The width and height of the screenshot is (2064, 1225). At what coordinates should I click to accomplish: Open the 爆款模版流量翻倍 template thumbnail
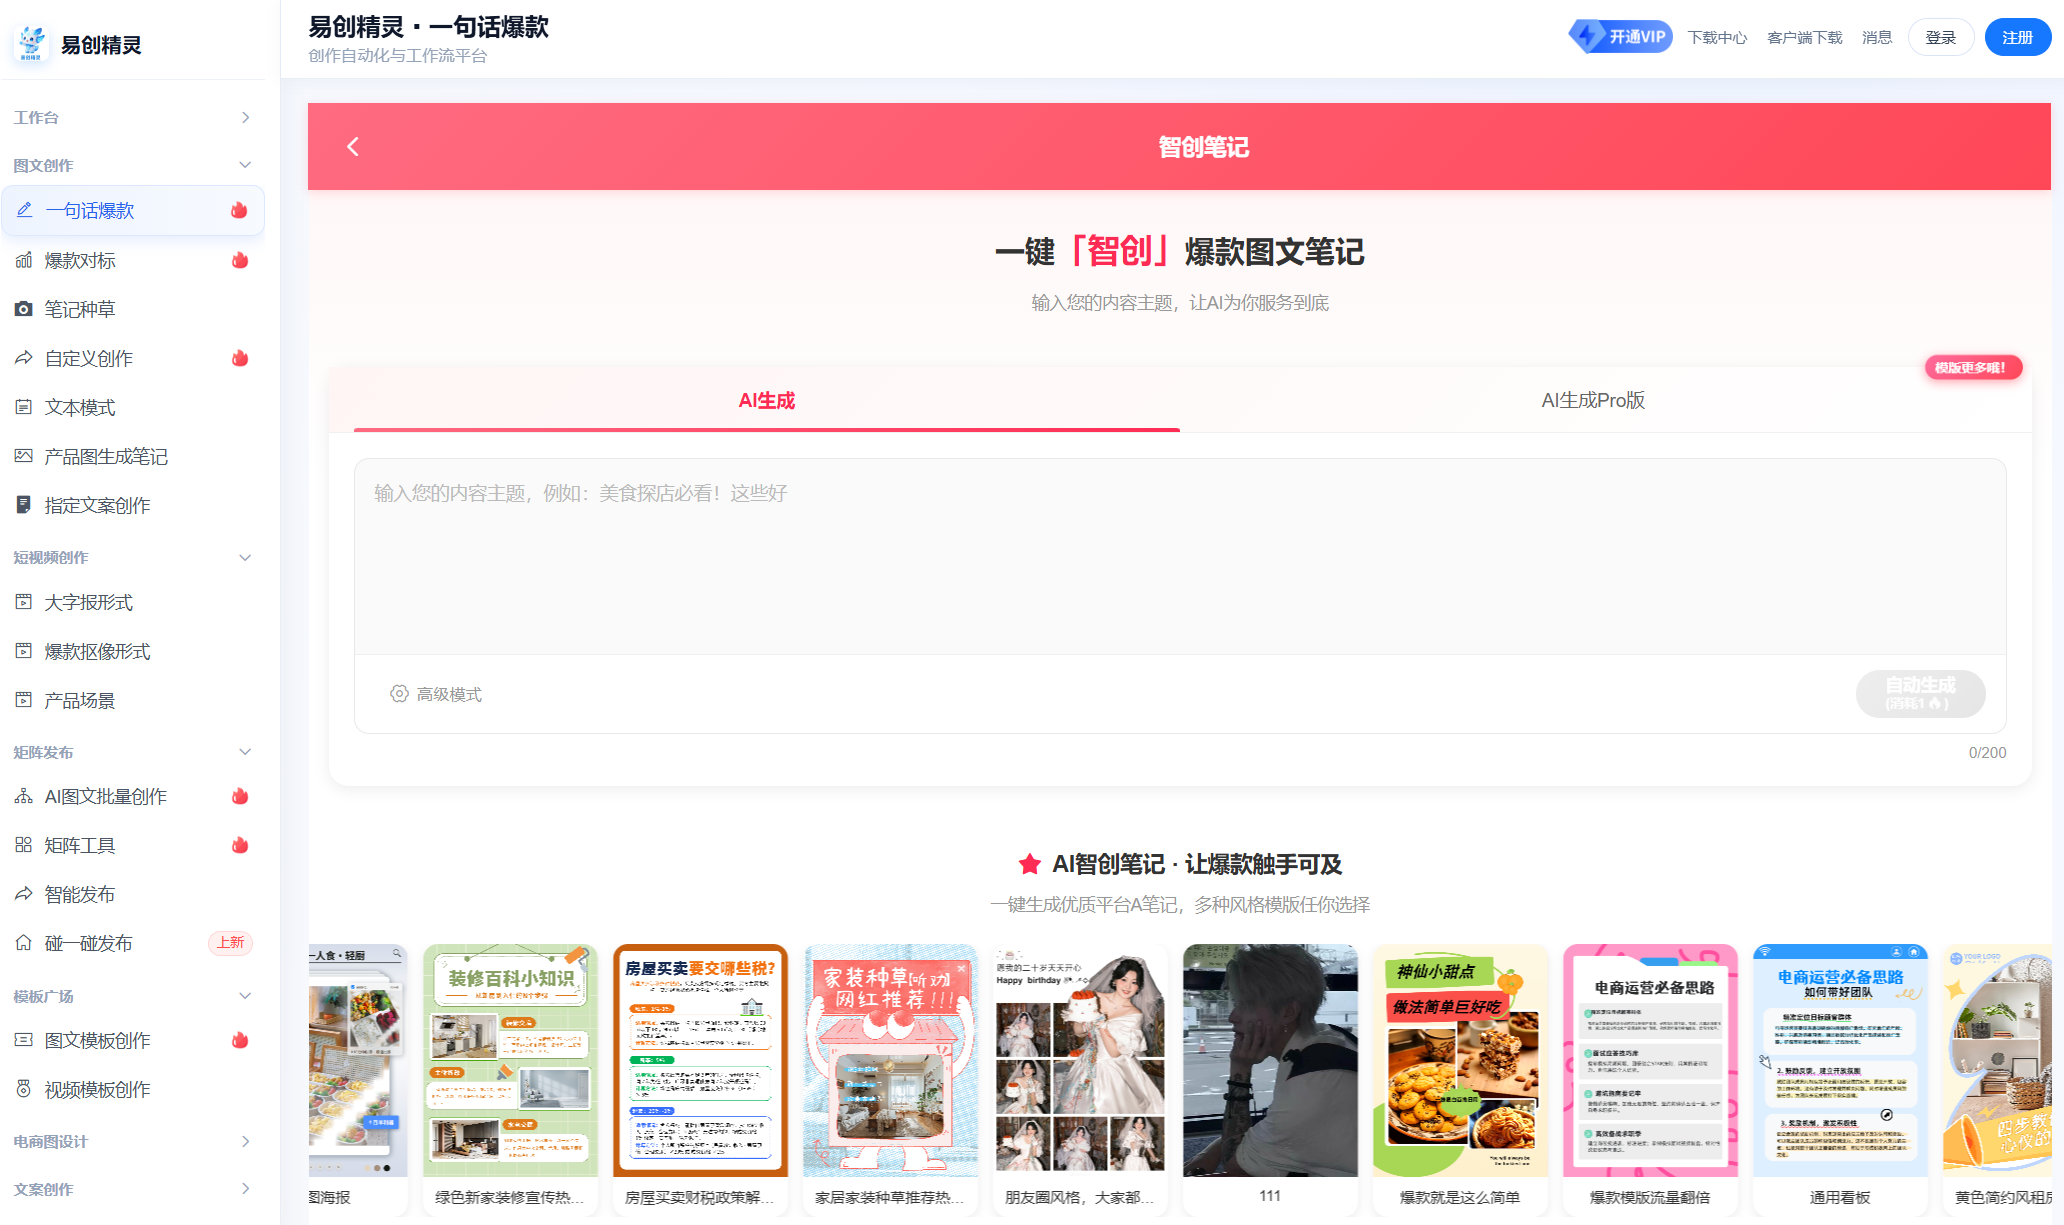pos(1650,1061)
